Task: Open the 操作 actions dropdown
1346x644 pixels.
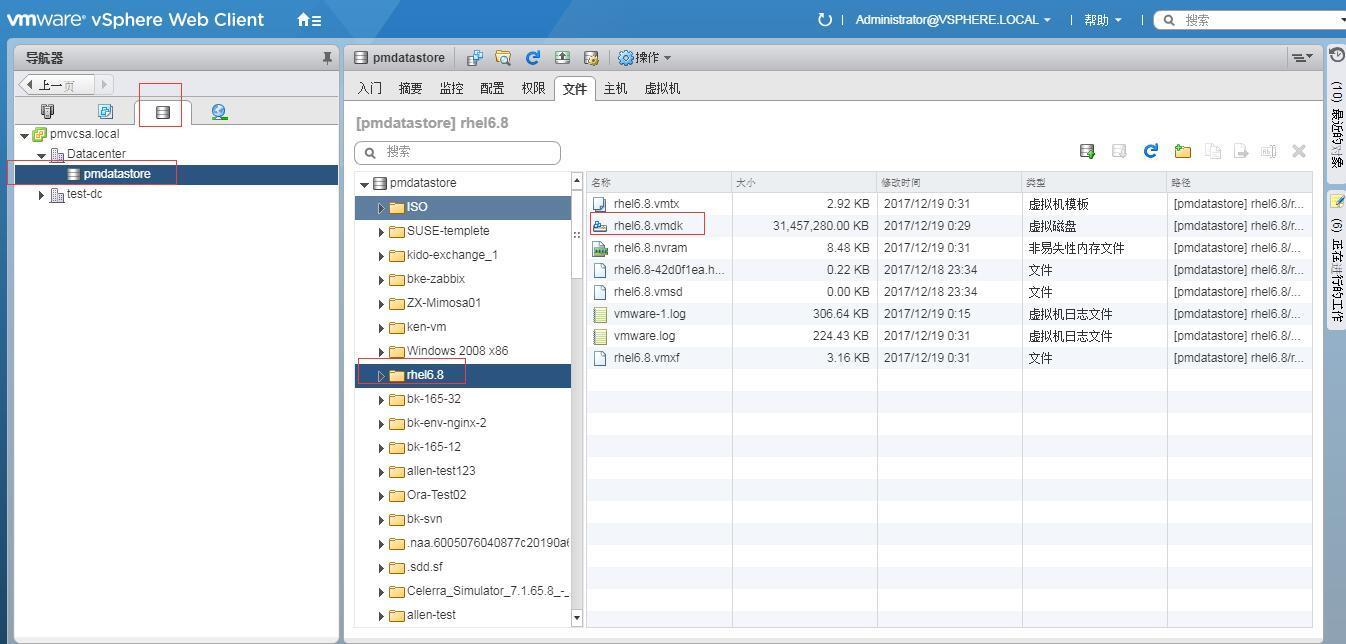Action: pos(645,58)
